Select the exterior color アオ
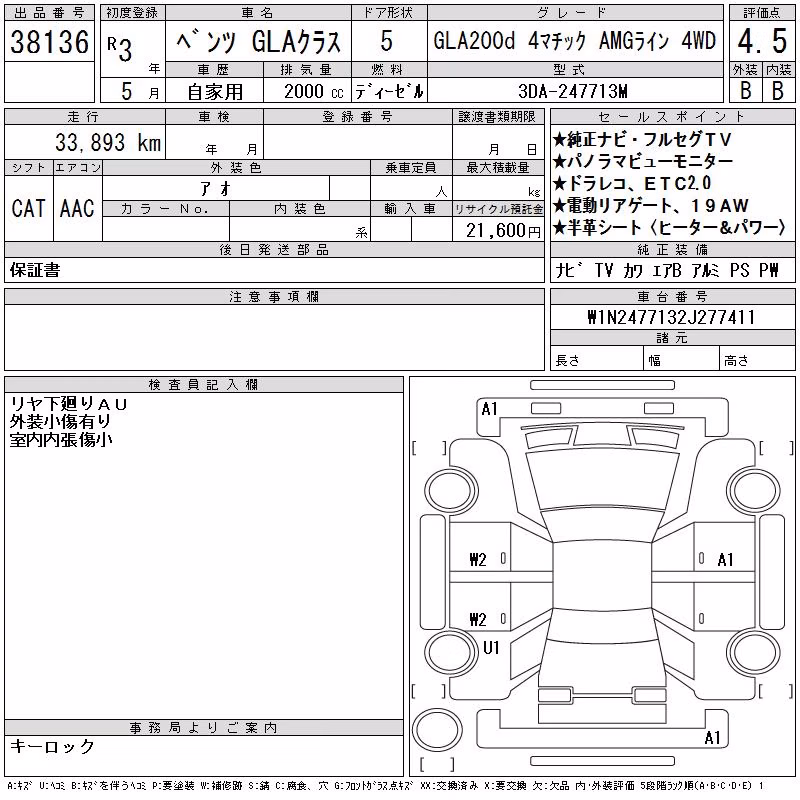This screenshot has width=800, height=800. 216,189
